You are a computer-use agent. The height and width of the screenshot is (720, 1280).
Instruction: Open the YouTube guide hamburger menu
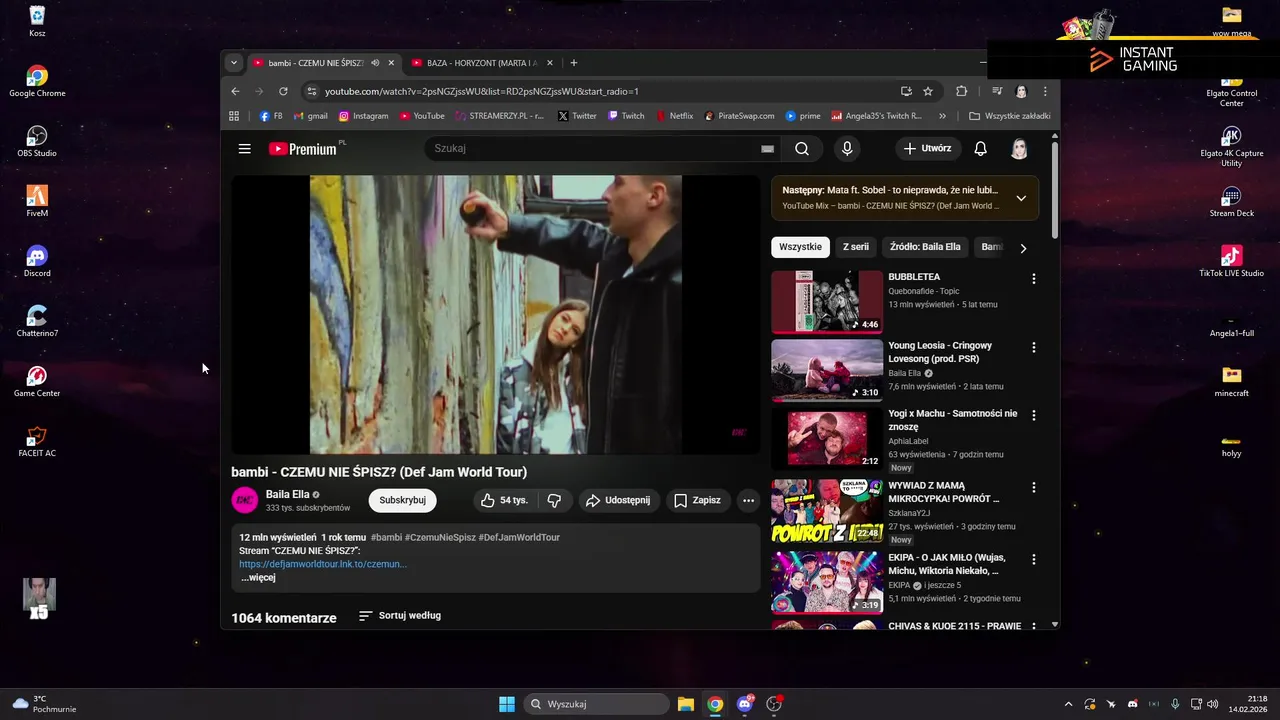point(244,149)
